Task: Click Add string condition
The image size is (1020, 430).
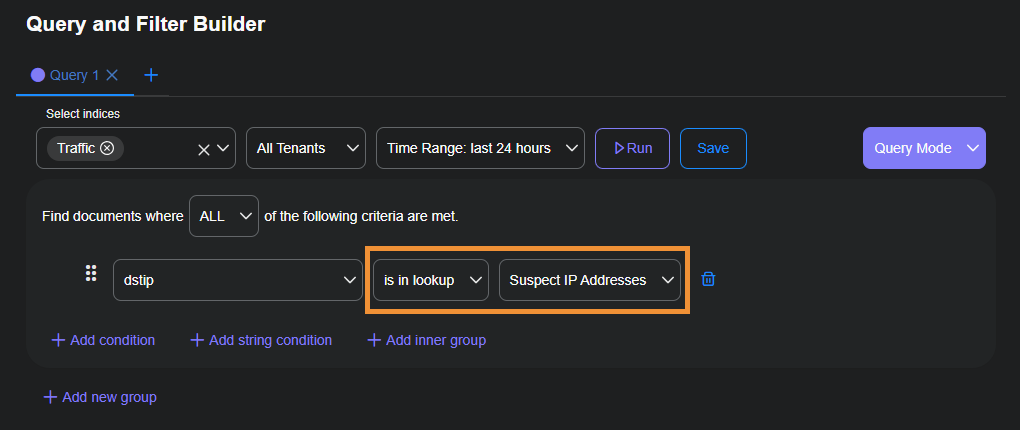Action: 261,340
